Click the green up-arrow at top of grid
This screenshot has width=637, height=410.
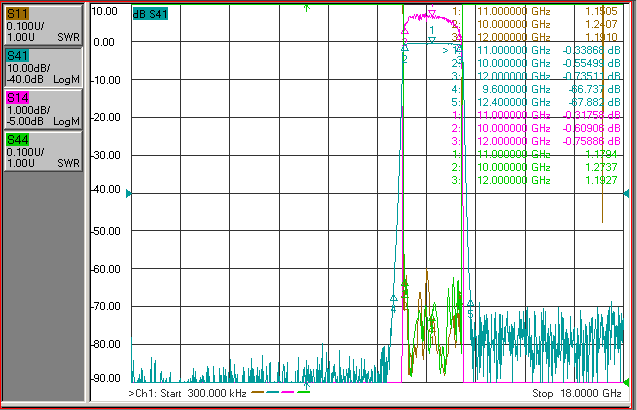pyautogui.click(x=307, y=8)
